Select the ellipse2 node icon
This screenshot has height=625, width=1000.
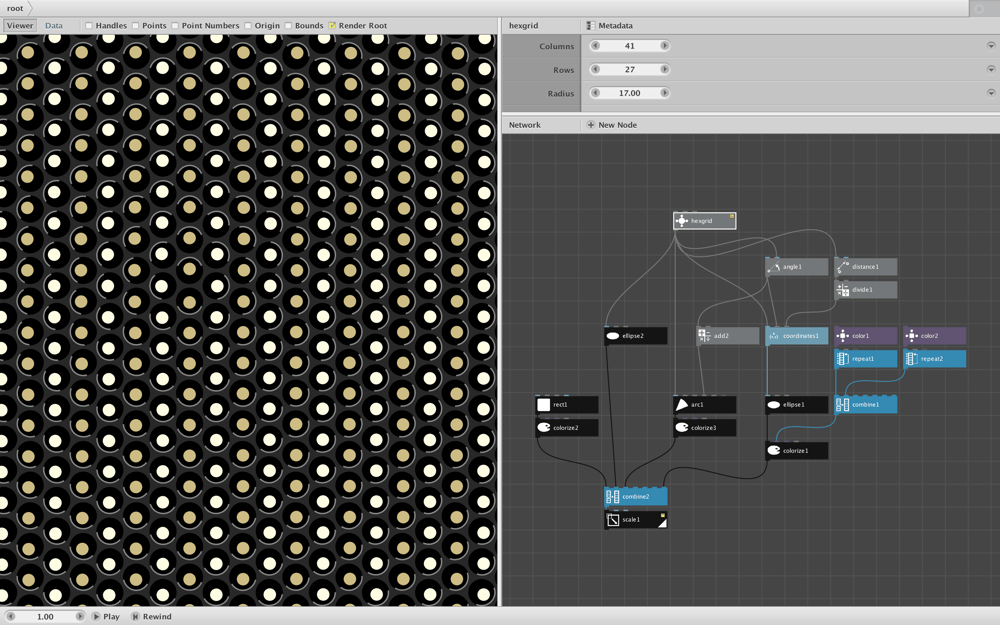613,336
